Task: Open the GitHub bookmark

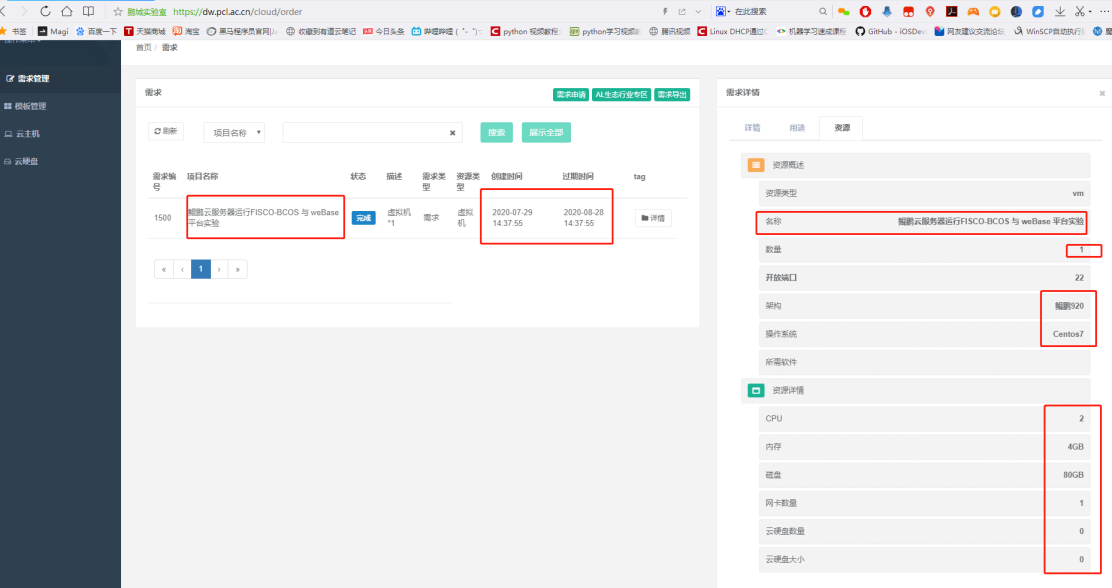Action: (890, 31)
